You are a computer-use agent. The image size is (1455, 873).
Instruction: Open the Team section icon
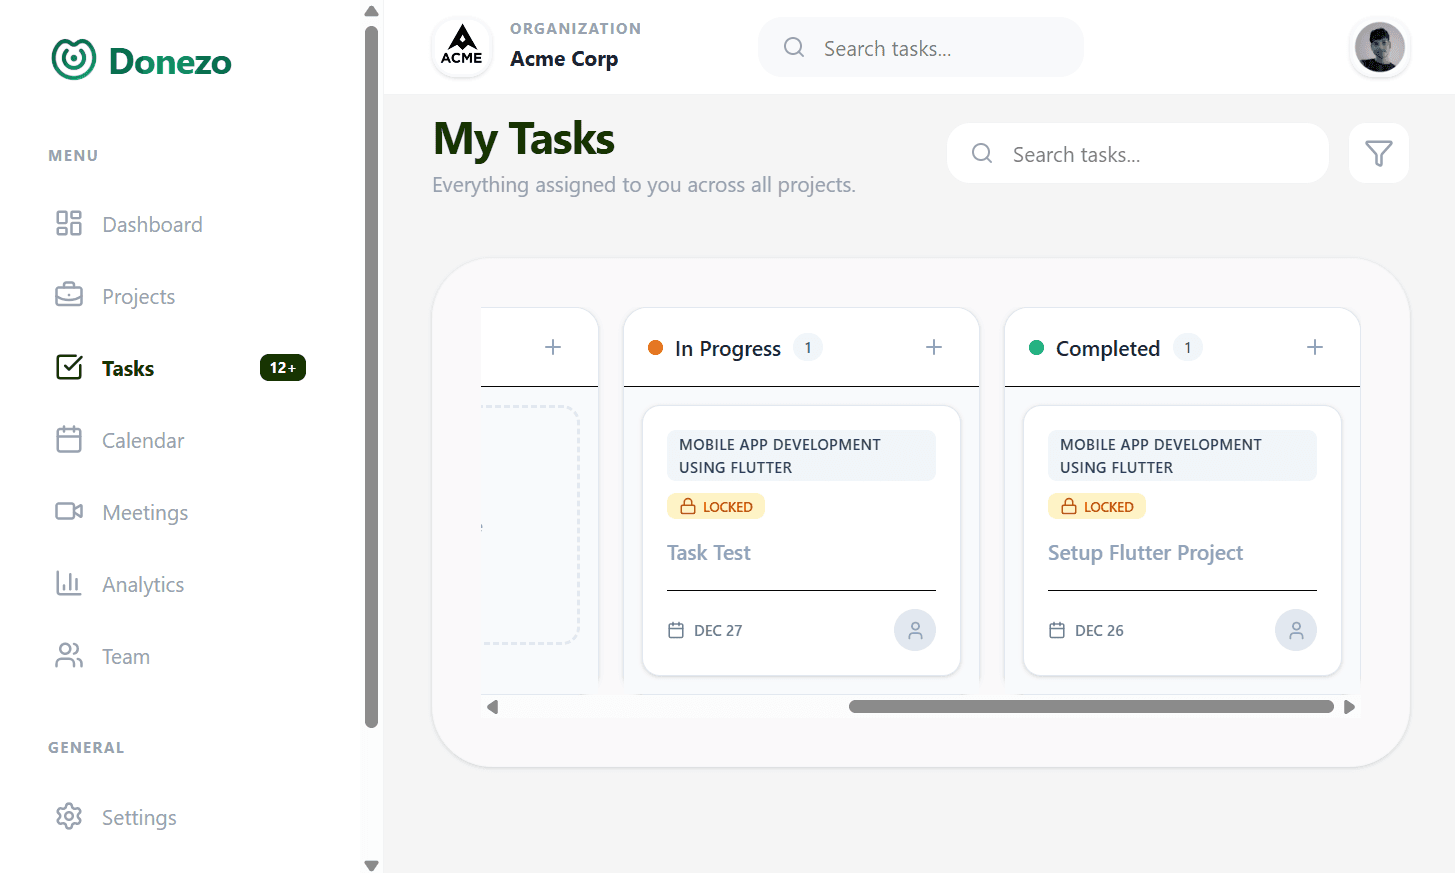coord(68,656)
